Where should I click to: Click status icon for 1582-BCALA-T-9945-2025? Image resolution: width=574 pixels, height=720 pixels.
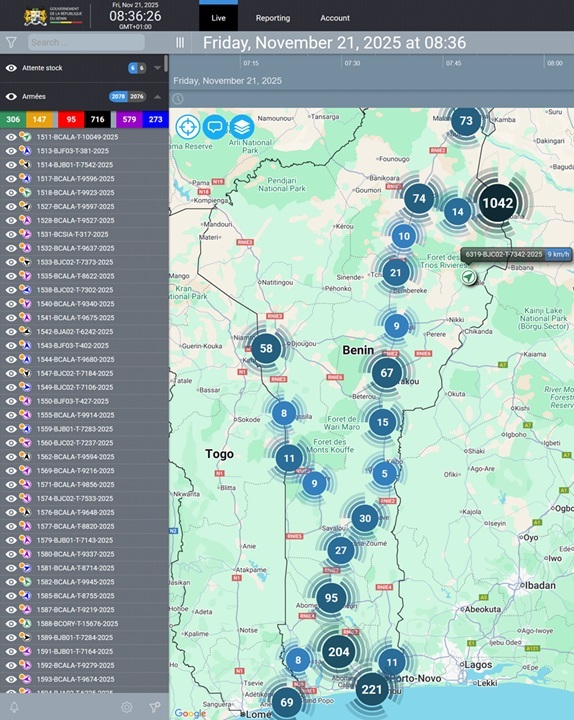pos(25,582)
